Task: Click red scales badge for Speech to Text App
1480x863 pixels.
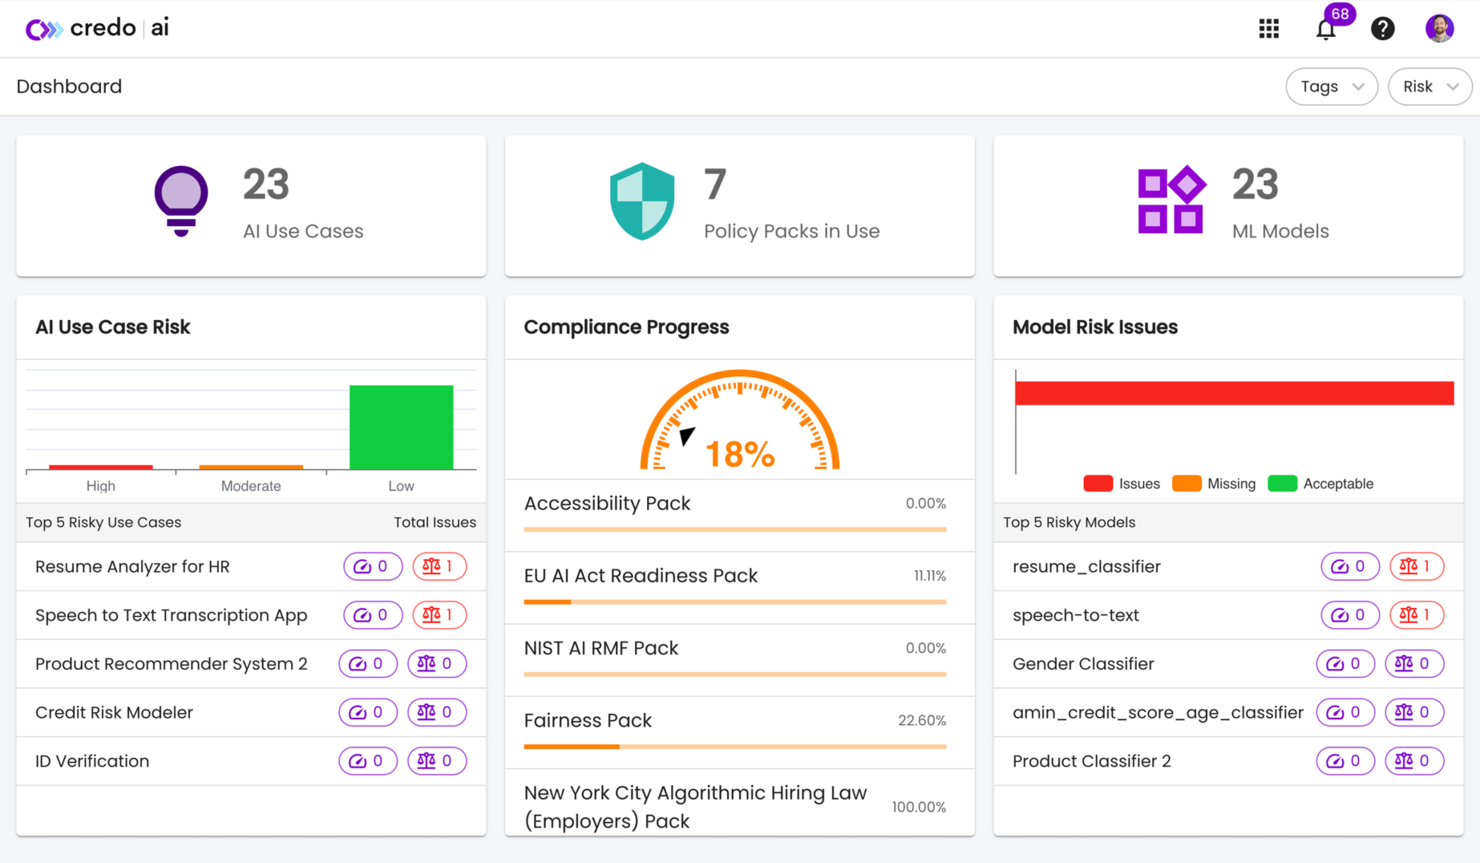Action: pyautogui.click(x=439, y=615)
